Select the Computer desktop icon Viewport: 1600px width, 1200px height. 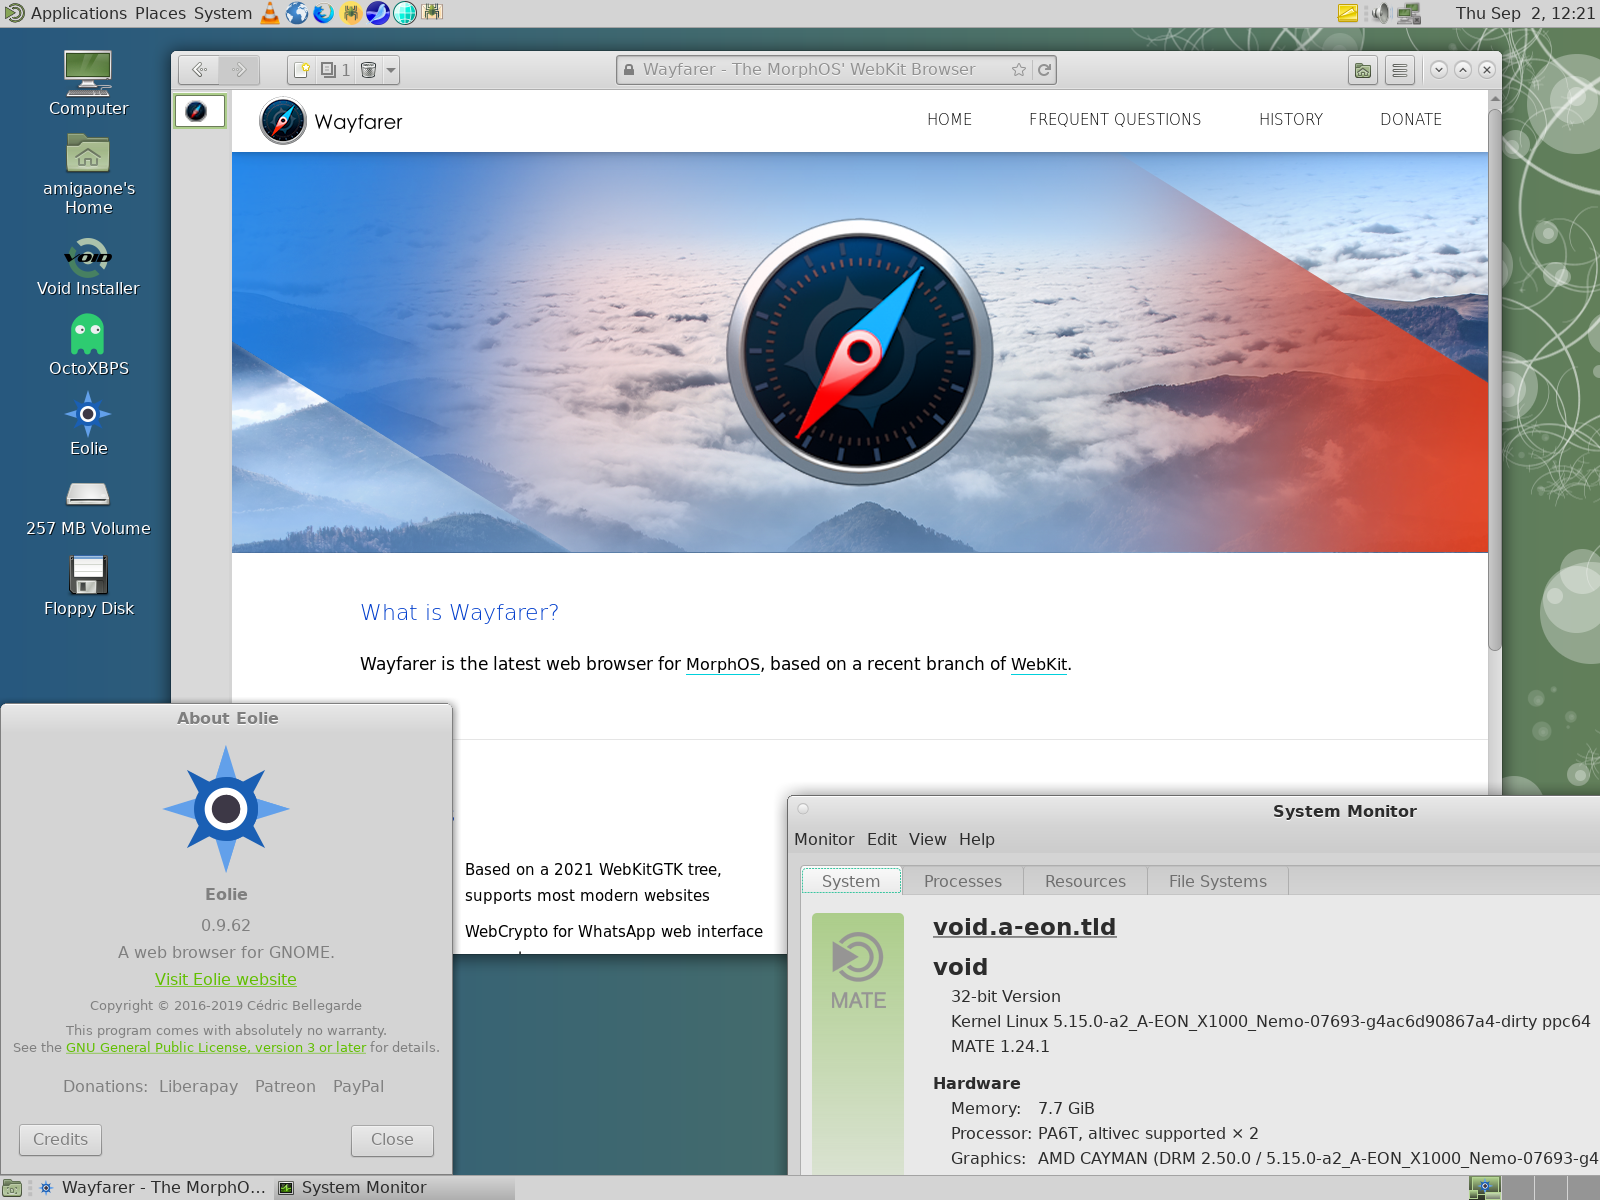(88, 84)
